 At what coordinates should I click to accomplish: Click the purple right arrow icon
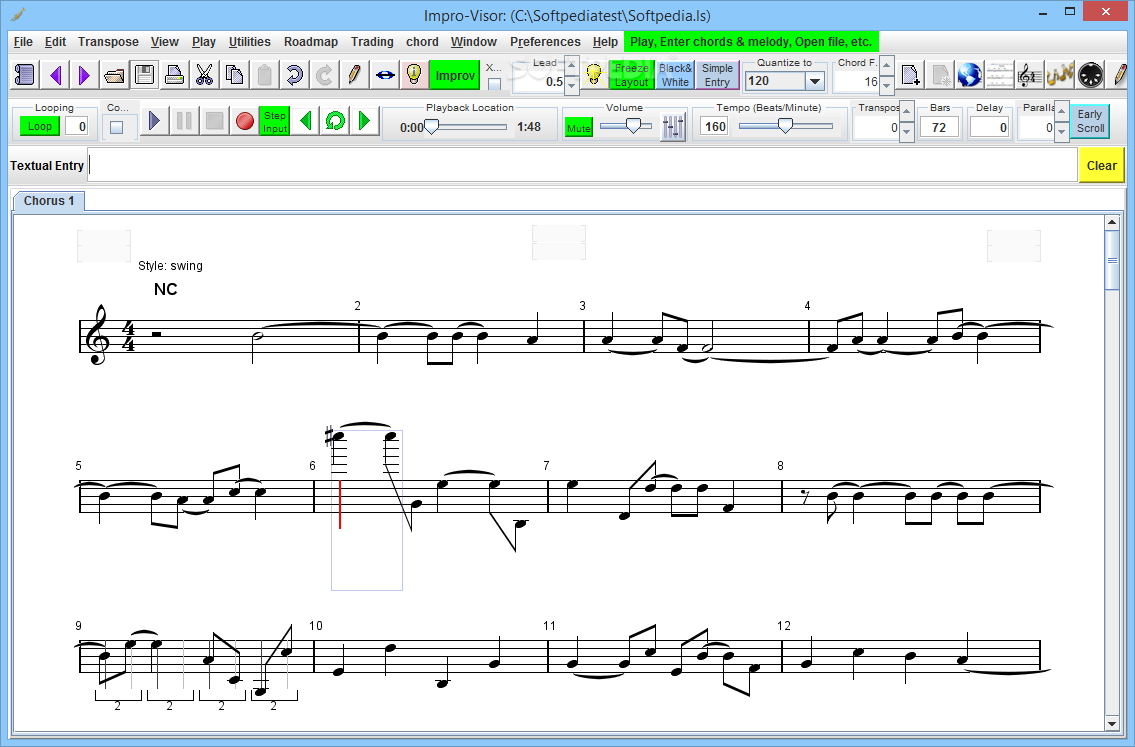84,75
